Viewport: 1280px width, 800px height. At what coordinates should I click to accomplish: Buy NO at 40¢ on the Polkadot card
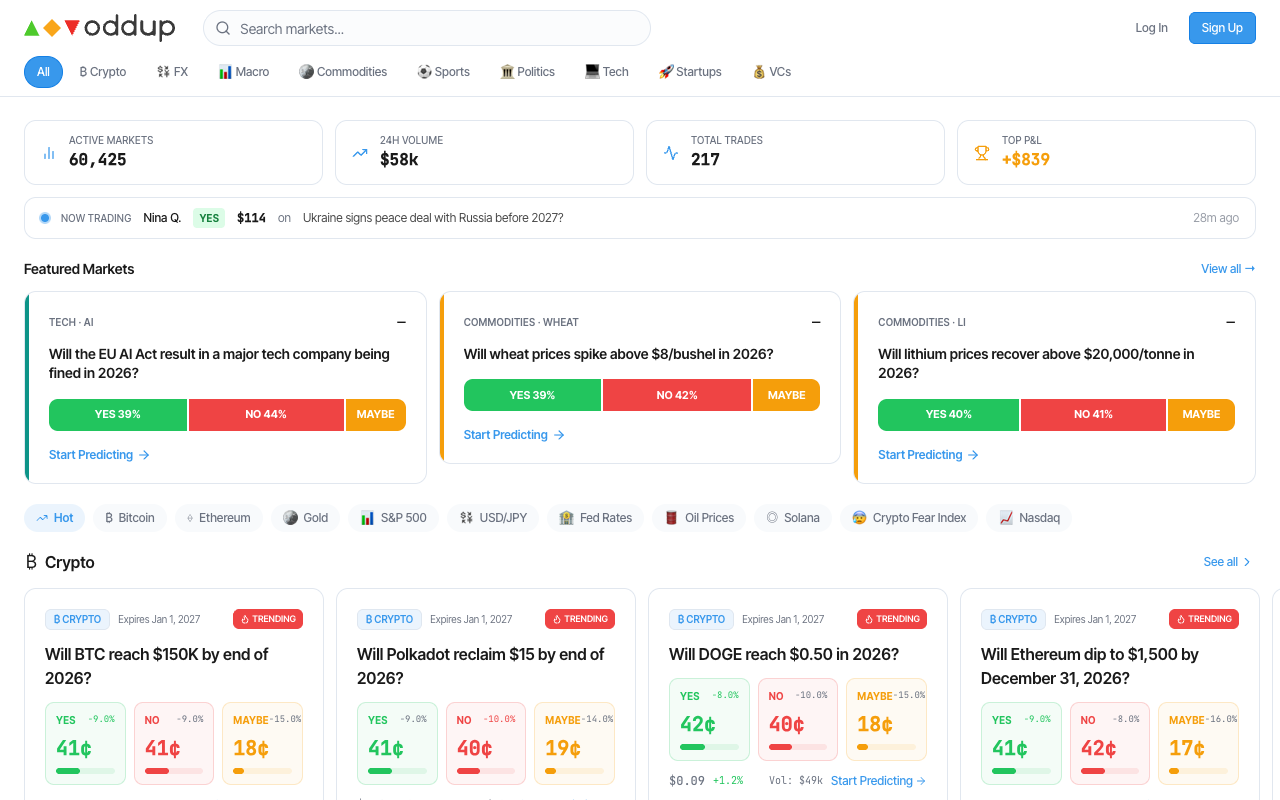[x=486, y=743]
